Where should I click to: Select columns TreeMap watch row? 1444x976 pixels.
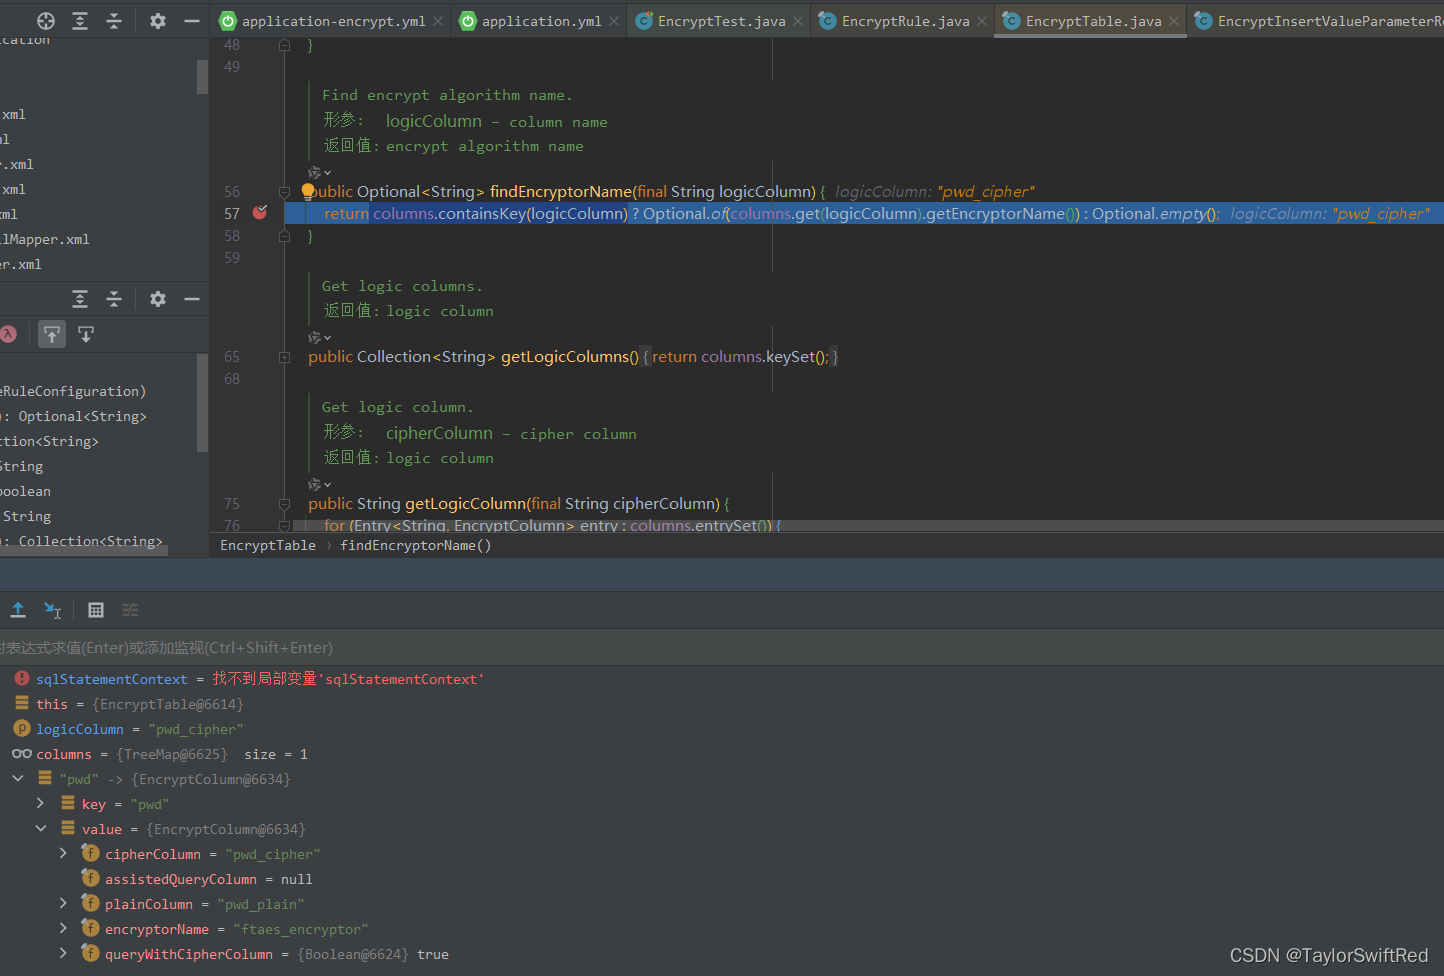(722, 754)
